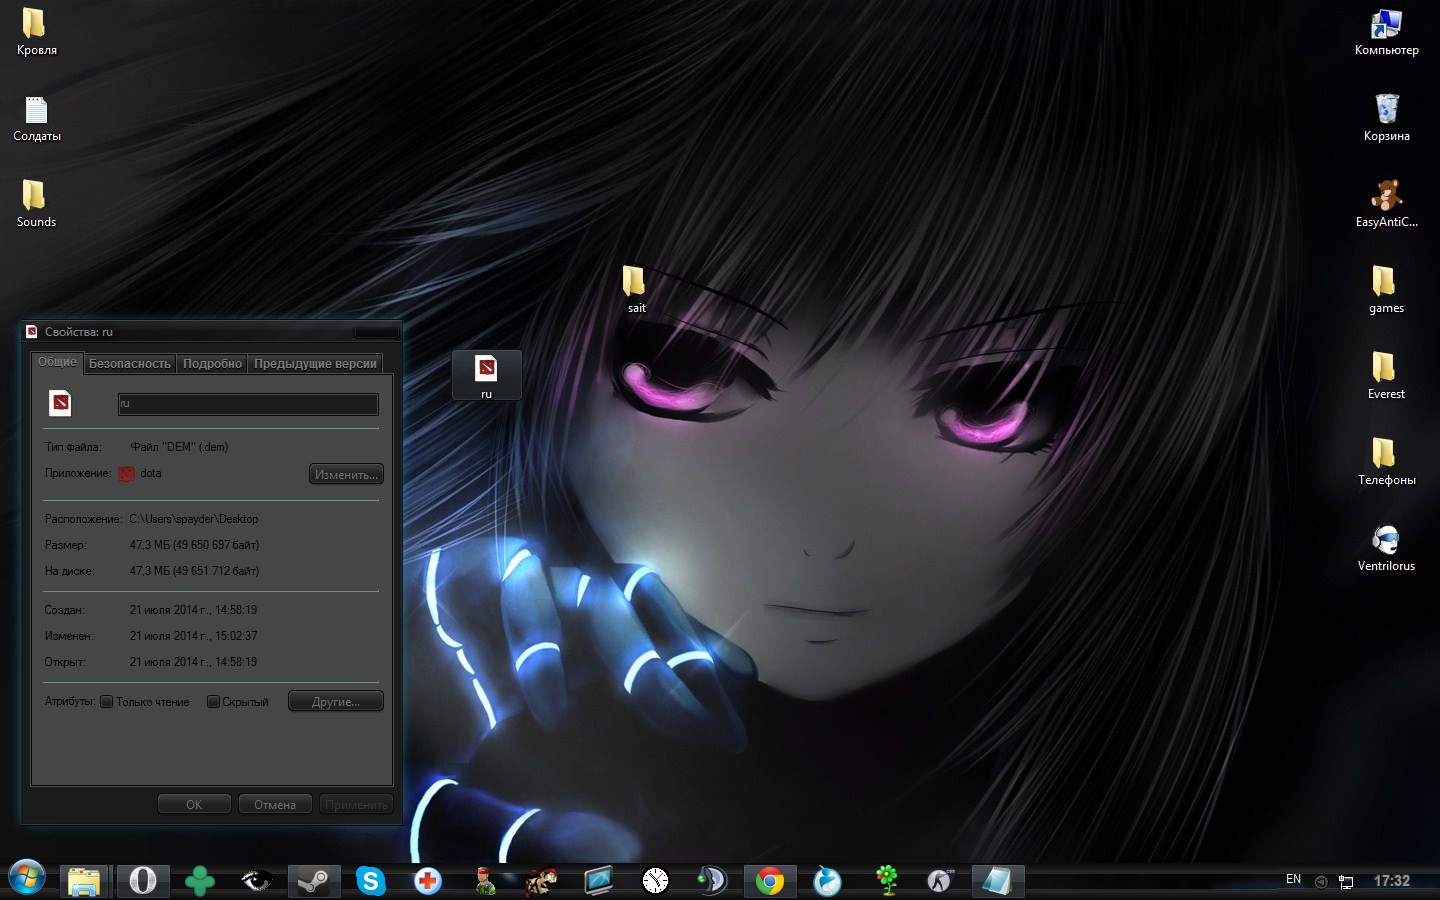Click the blue bird globe taskbar icon
The height and width of the screenshot is (900, 1440).
(x=827, y=881)
